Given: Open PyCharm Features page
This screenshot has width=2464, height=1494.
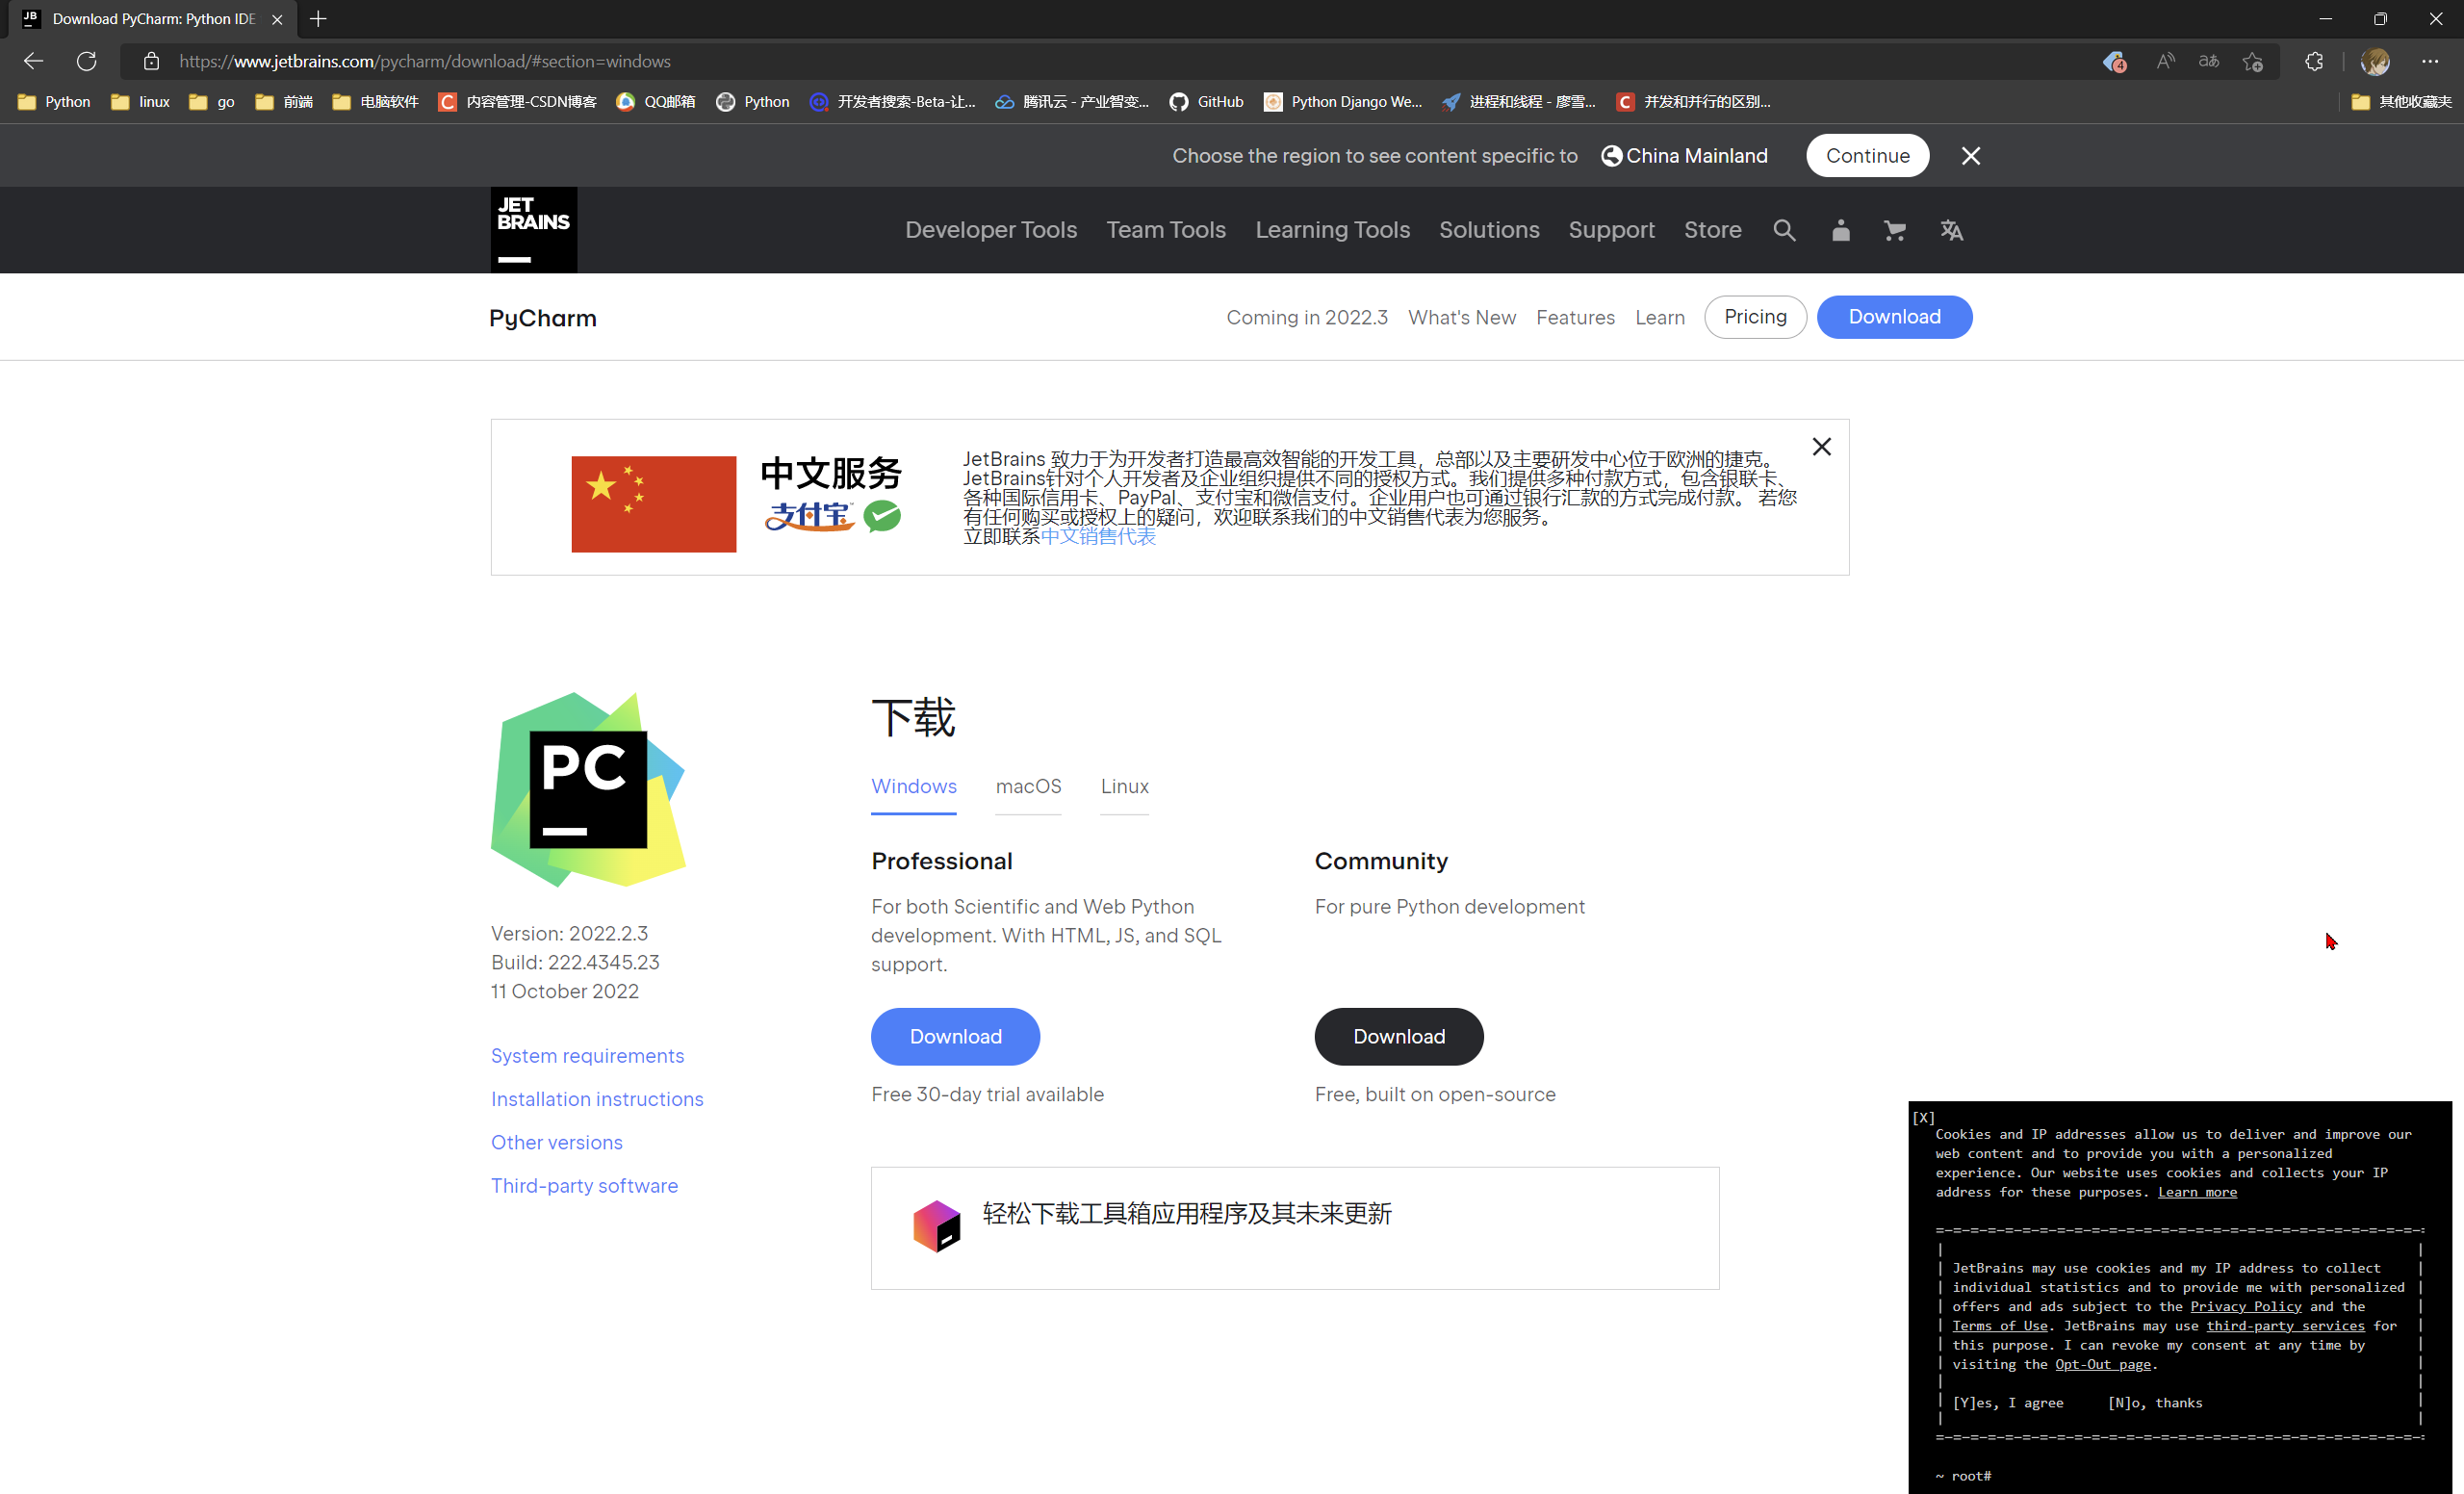Looking at the screenshot, I should 1575,317.
